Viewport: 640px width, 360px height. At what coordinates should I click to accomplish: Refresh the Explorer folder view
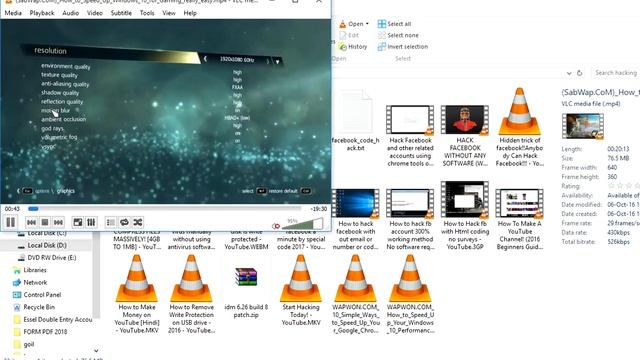579,73
